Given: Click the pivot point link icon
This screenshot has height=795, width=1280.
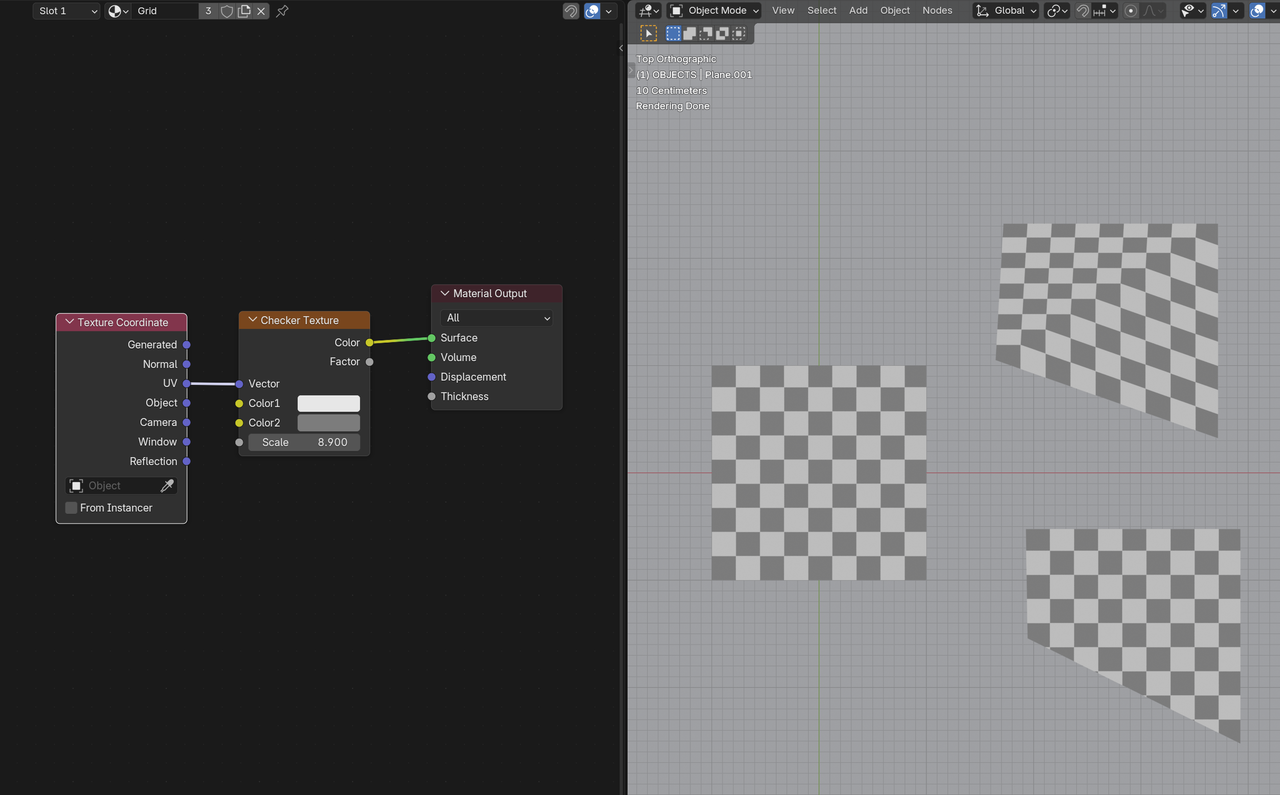Looking at the screenshot, I should pos(1056,11).
